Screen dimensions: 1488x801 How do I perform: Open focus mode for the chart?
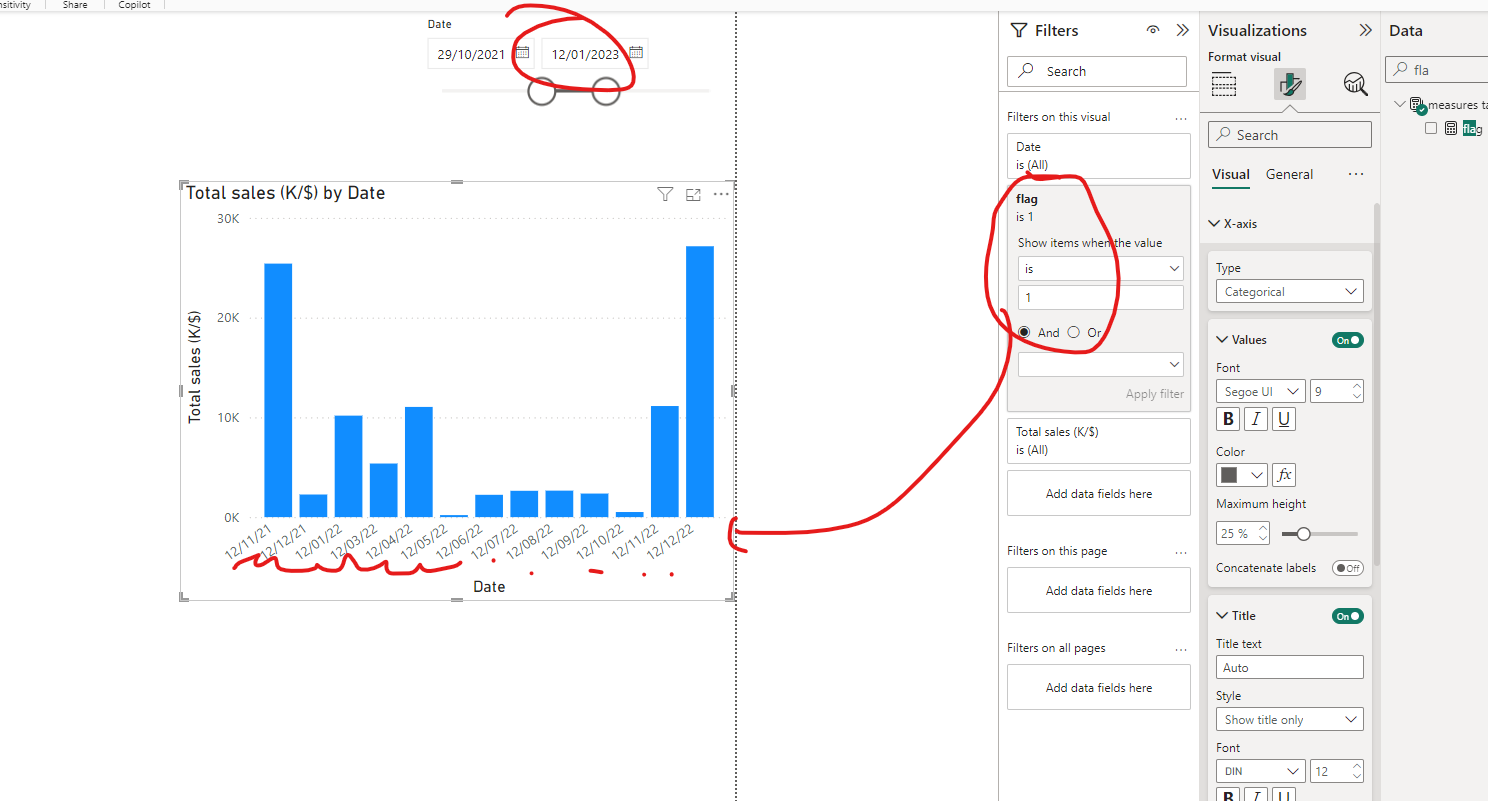(693, 194)
